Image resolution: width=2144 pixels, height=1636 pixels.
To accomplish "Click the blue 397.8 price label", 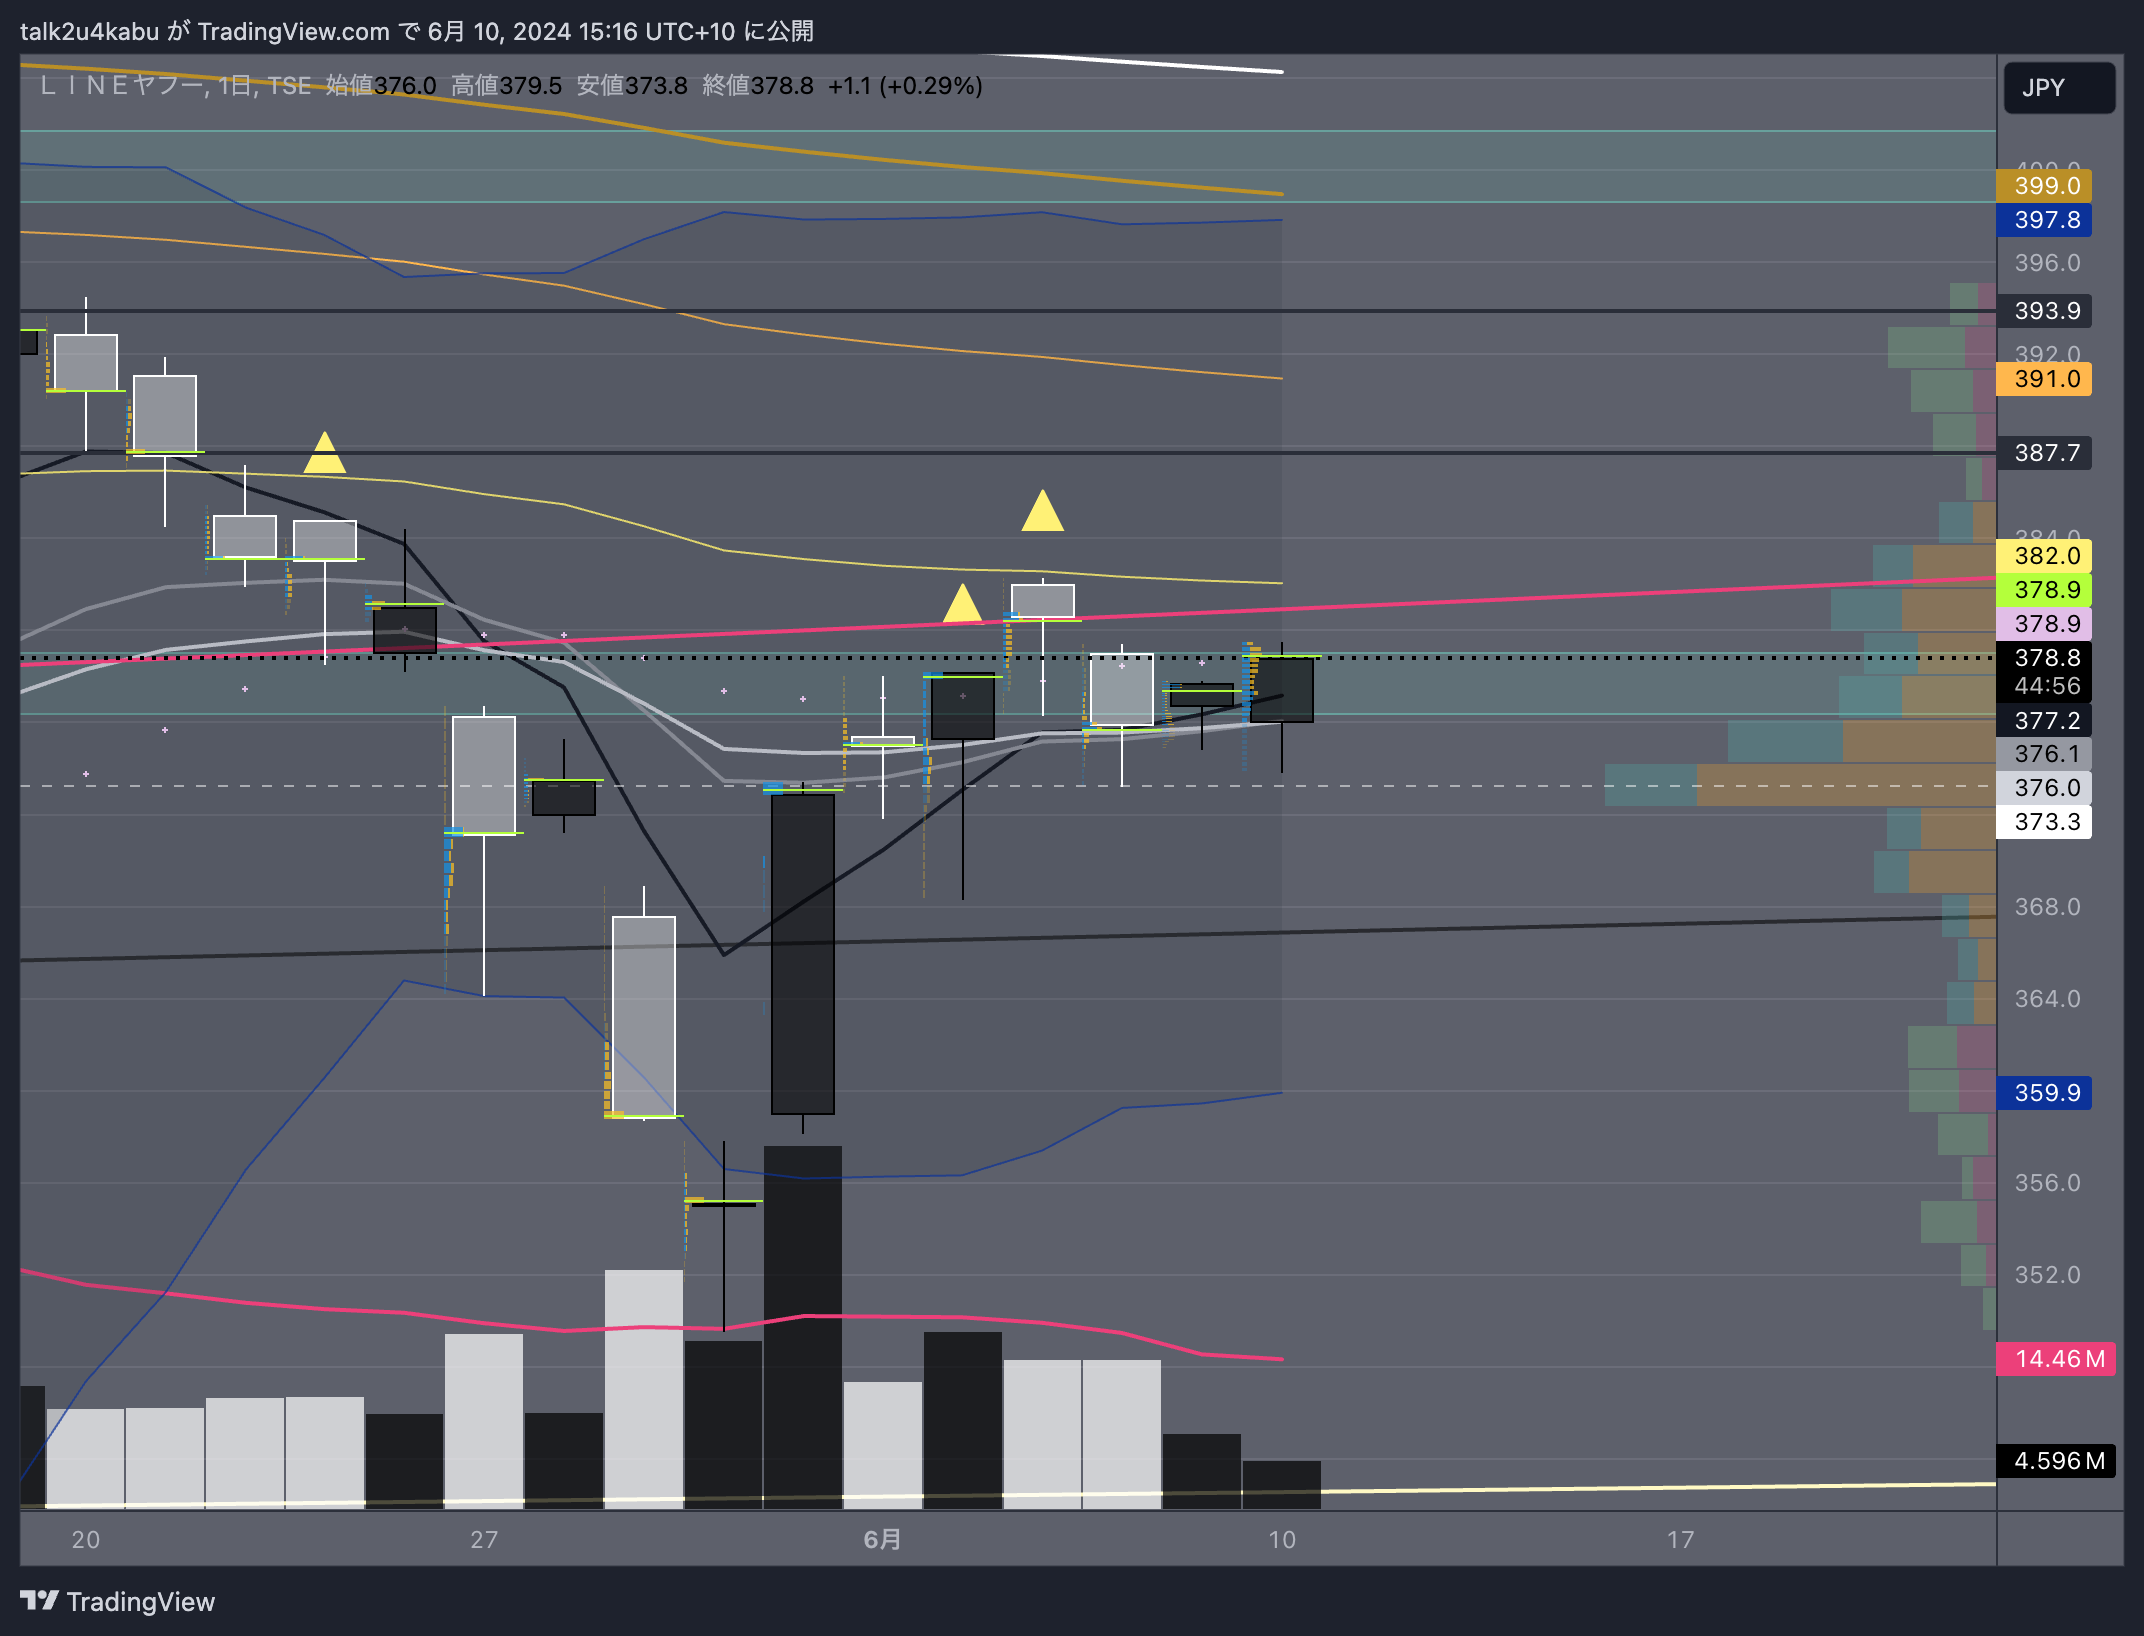I will (x=2044, y=220).
